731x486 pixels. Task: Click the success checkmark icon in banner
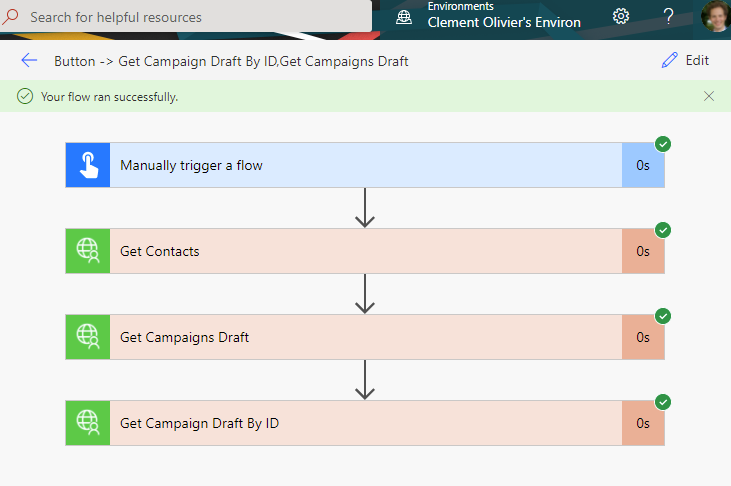(25, 97)
